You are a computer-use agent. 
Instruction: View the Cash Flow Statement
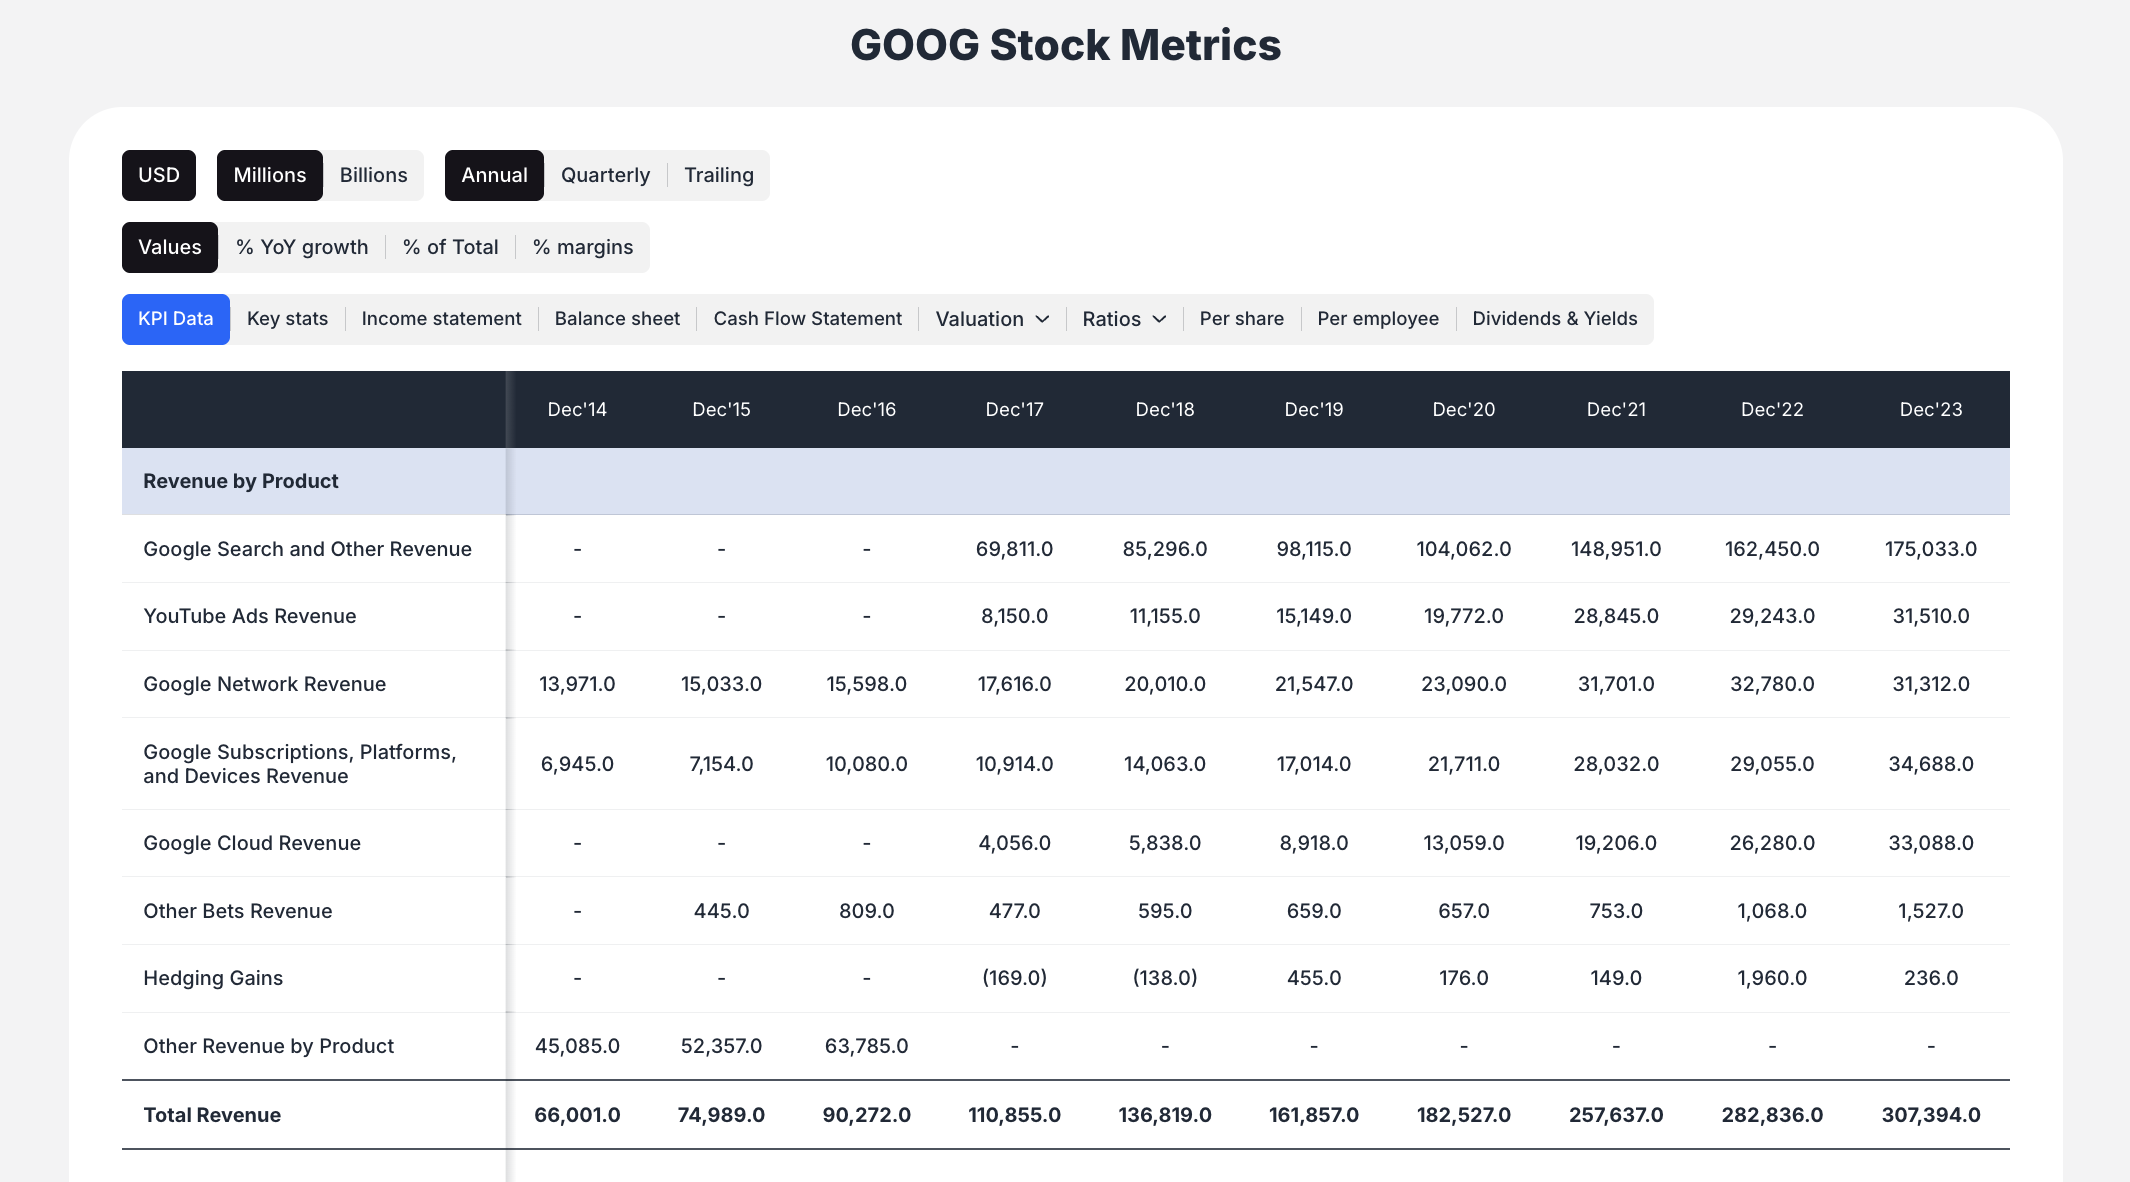pyautogui.click(x=807, y=318)
